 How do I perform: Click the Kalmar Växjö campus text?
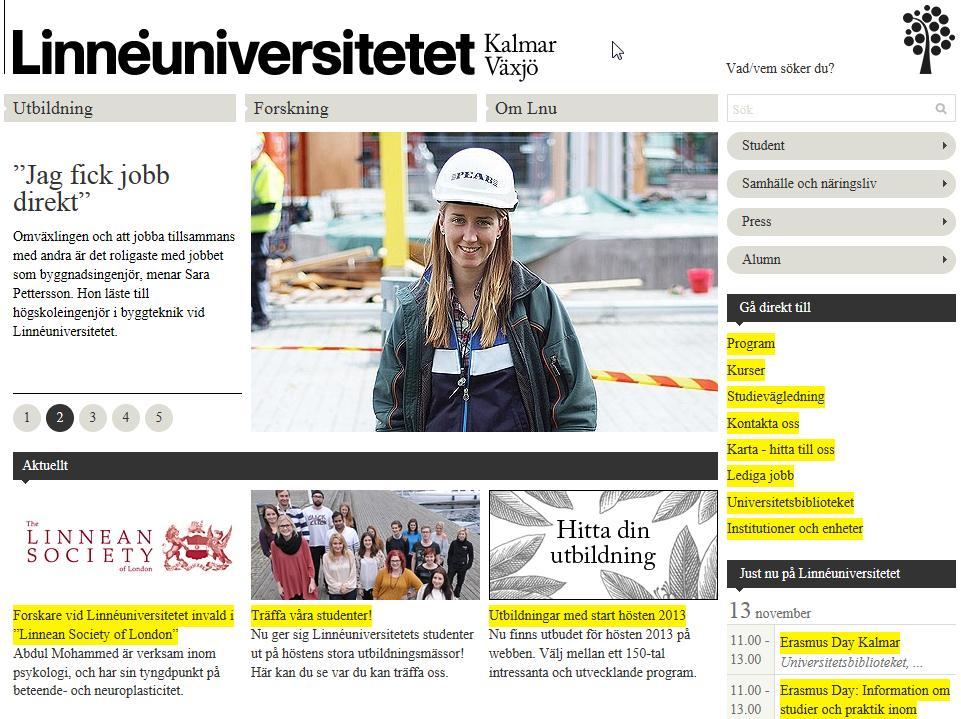coord(520,56)
